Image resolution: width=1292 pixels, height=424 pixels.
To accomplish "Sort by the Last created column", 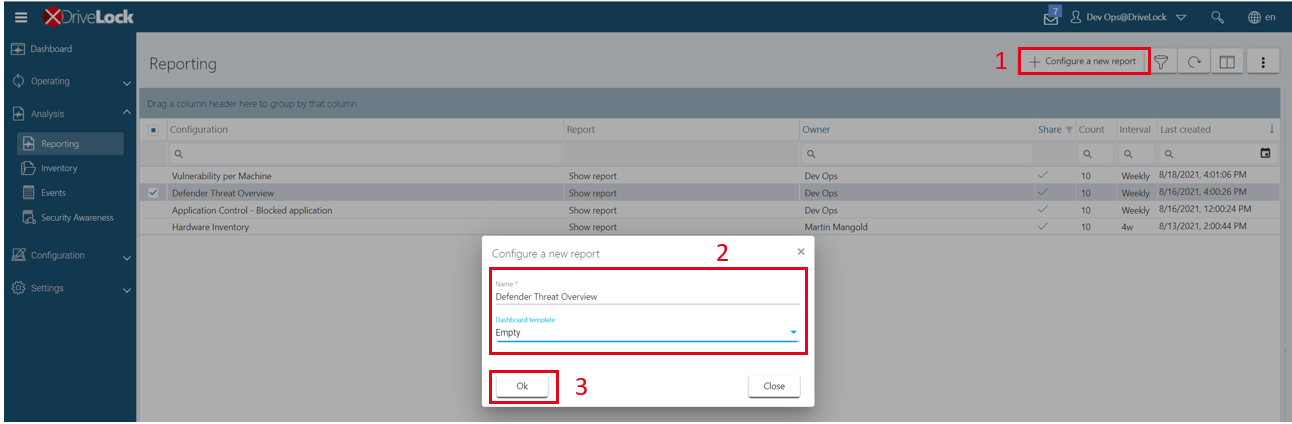I will point(1185,130).
